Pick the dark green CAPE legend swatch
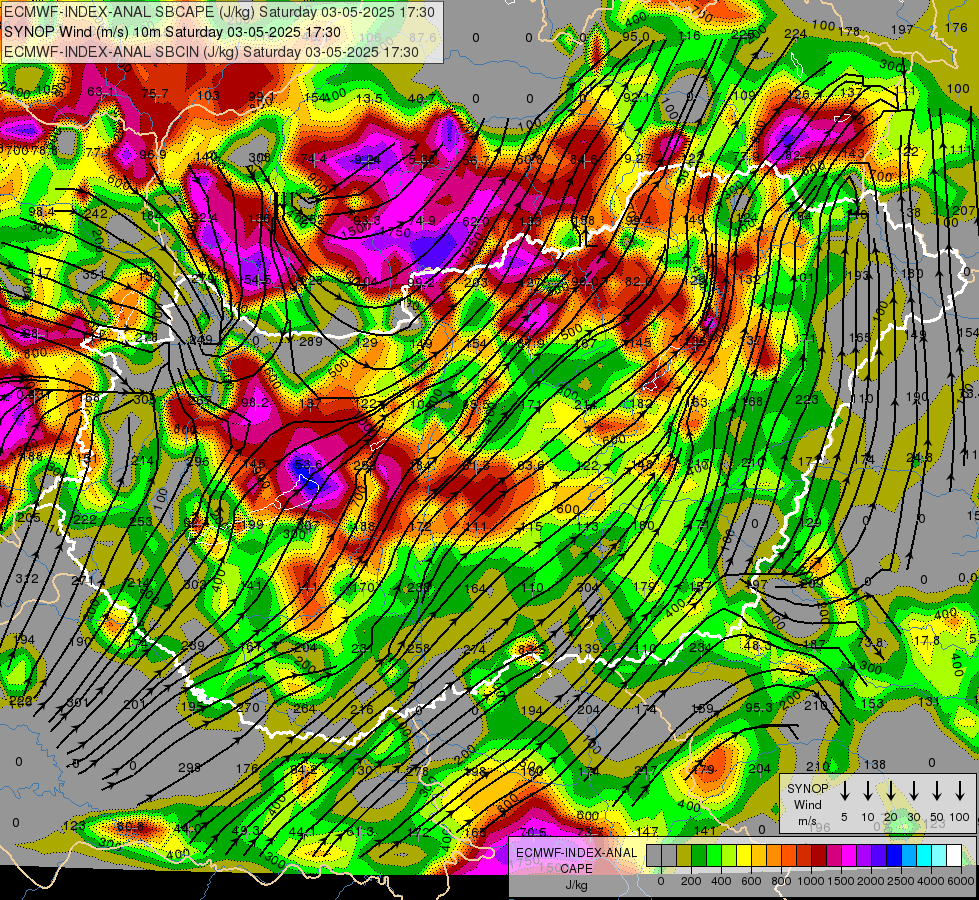979x900 pixels. tap(699, 855)
